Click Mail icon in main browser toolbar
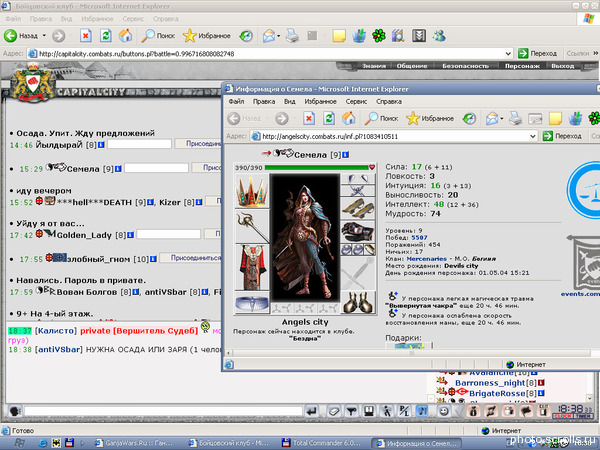The height and width of the screenshot is (450, 600). pos(269,36)
